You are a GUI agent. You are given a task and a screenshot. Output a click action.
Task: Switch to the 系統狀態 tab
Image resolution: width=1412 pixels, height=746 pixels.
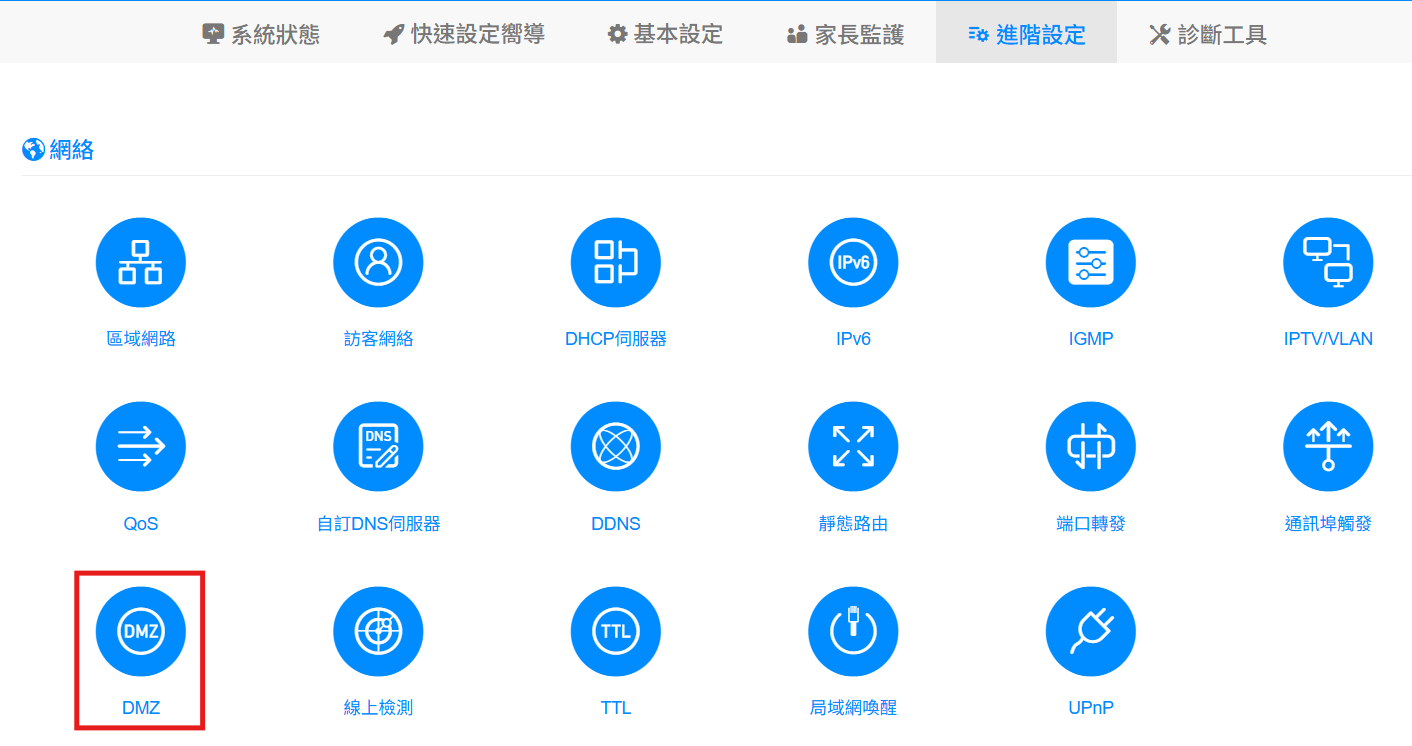(x=262, y=32)
